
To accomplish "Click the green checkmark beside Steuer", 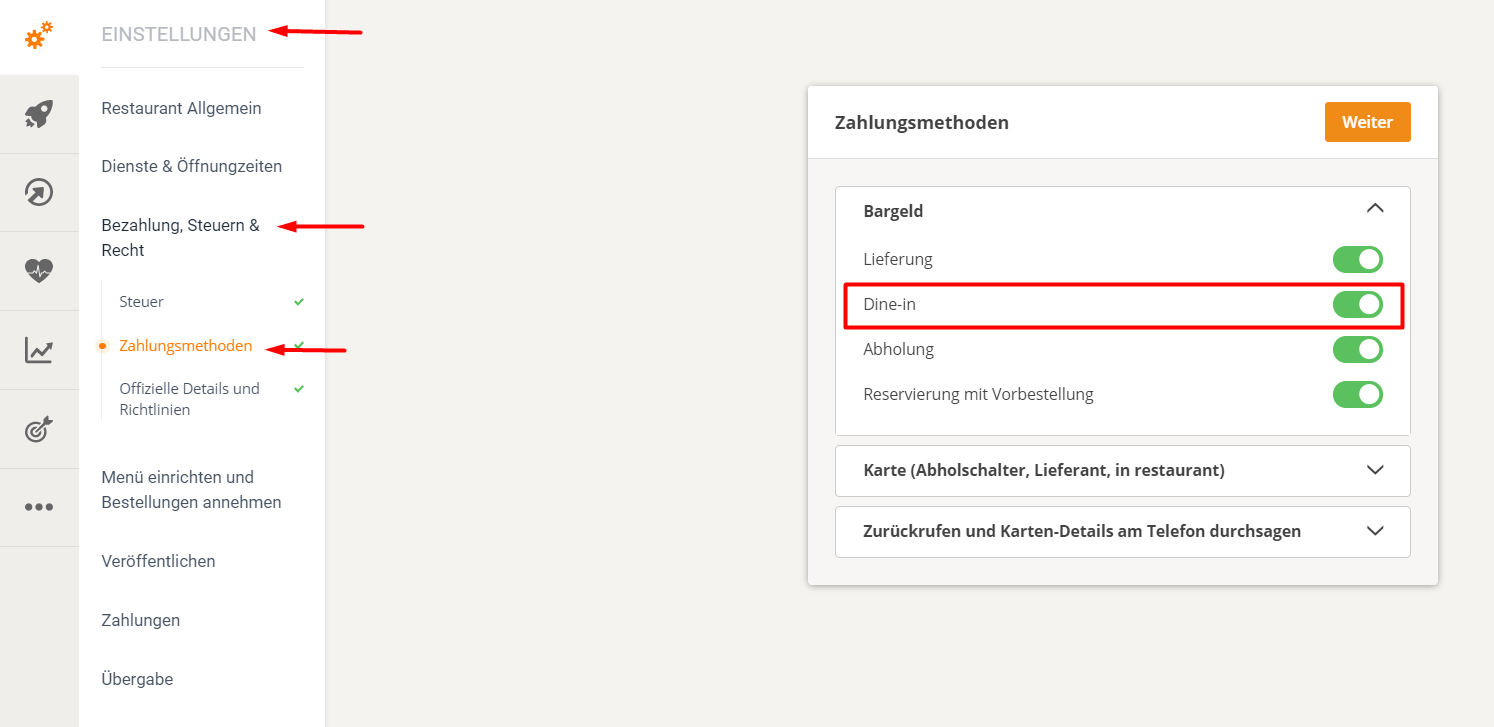I will [x=299, y=301].
